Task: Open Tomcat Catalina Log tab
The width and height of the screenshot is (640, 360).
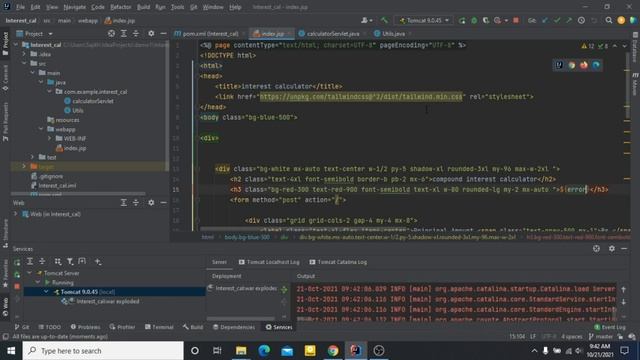Action: [338, 262]
